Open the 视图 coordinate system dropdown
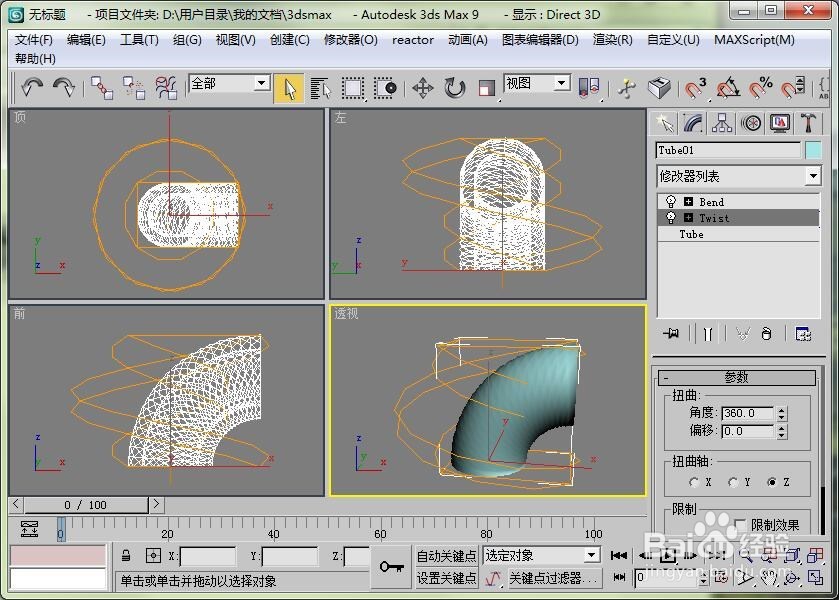This screenshot has height=600, width=839. coord(562,85)
